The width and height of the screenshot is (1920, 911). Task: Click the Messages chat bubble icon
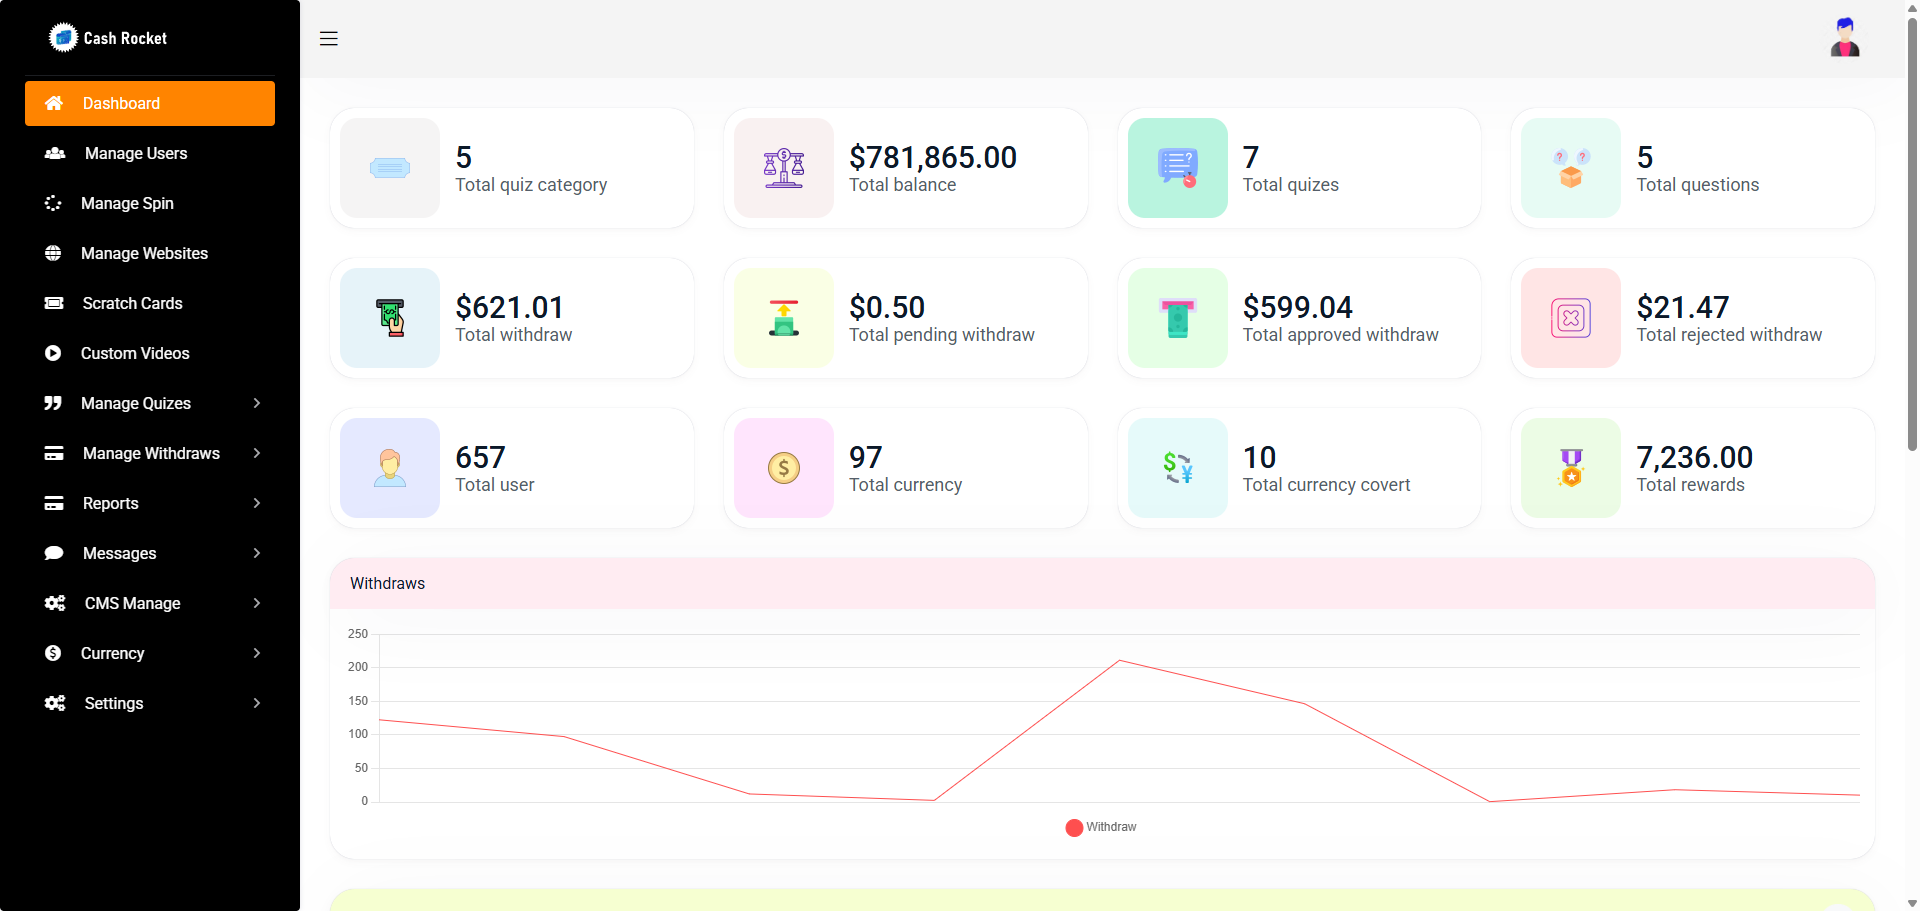[53, 553]
